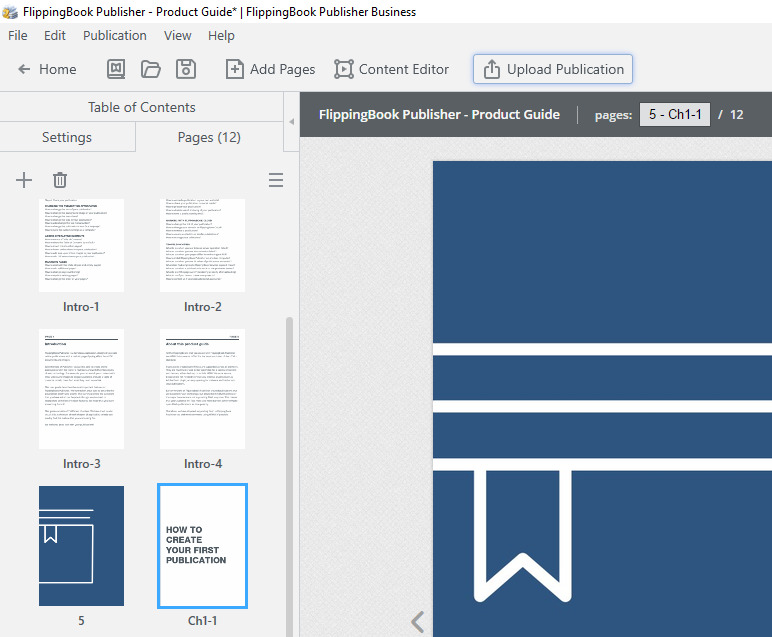This screenshot has width=772, height=637.
Task: Switch to Table of Contents tab
Action: point(142,107)
